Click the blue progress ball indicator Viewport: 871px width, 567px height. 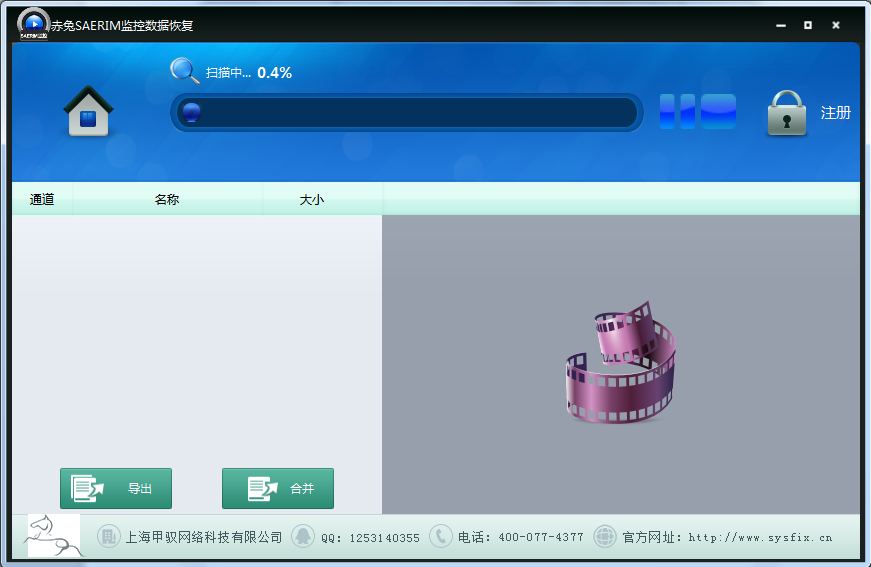(x=192, y=112)
